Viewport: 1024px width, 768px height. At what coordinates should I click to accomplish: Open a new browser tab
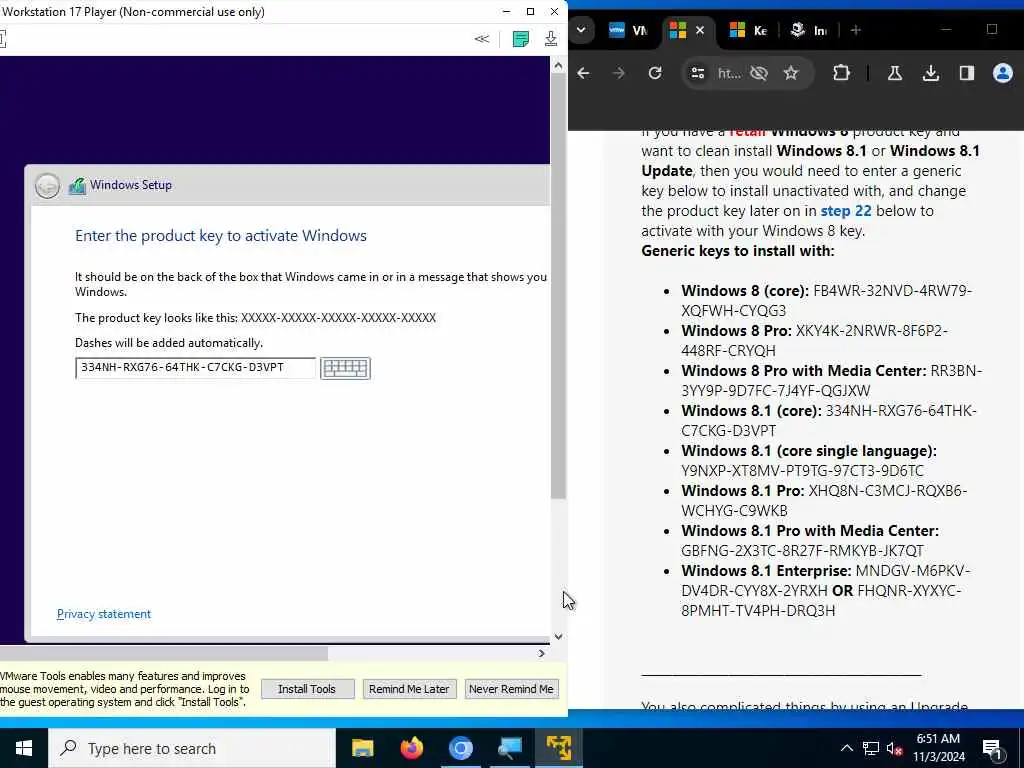856,30
